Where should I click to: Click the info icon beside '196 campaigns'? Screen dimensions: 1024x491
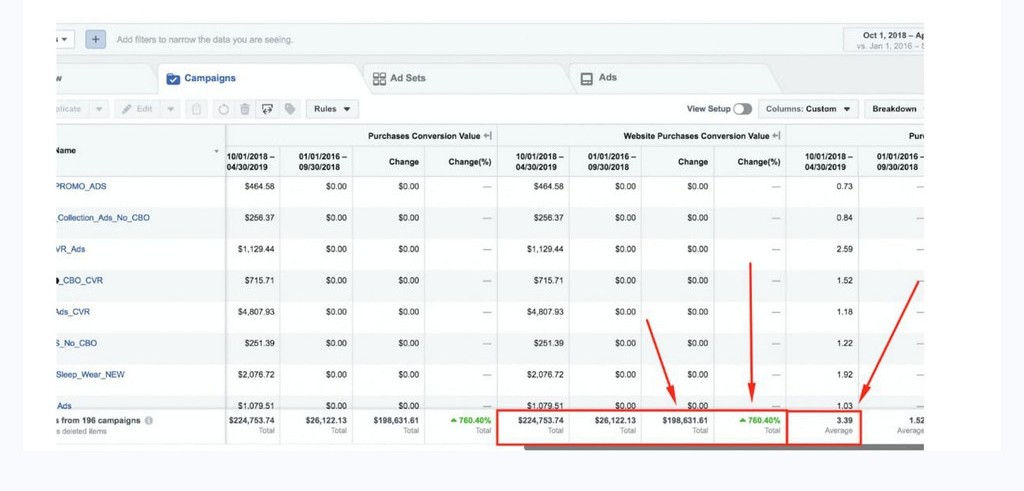click(x=149, y=420)
